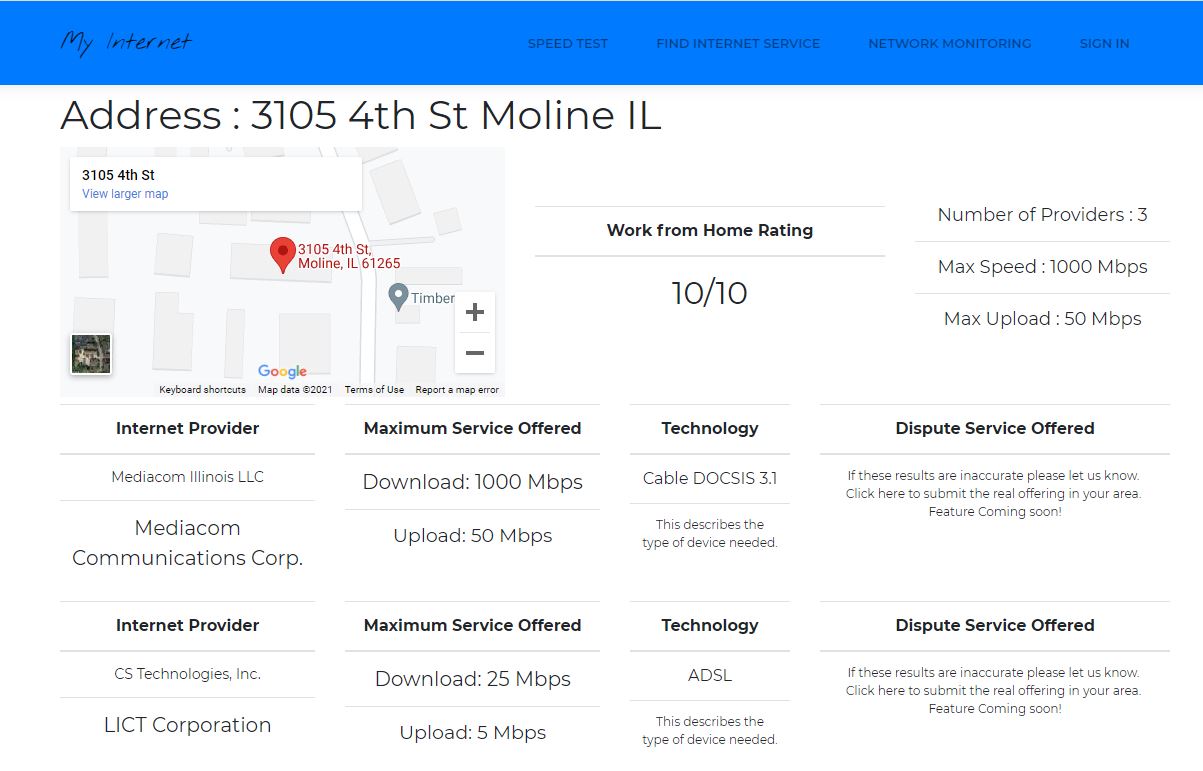Click Mediacom dispute service text
1203x771 pixels.
(993, 494)
